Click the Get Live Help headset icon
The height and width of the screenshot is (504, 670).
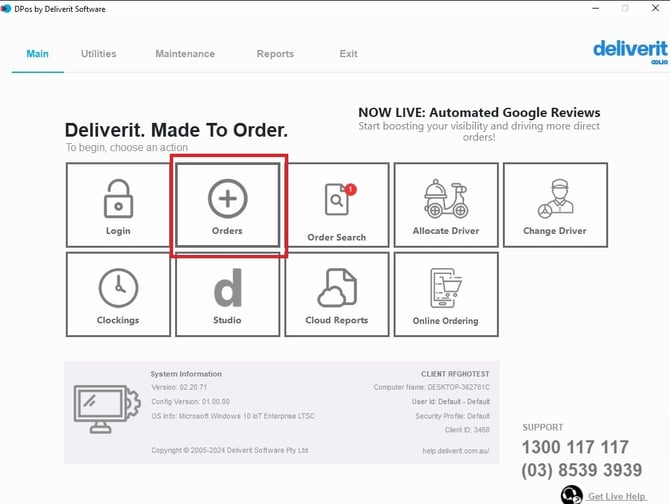coord(571,495)
